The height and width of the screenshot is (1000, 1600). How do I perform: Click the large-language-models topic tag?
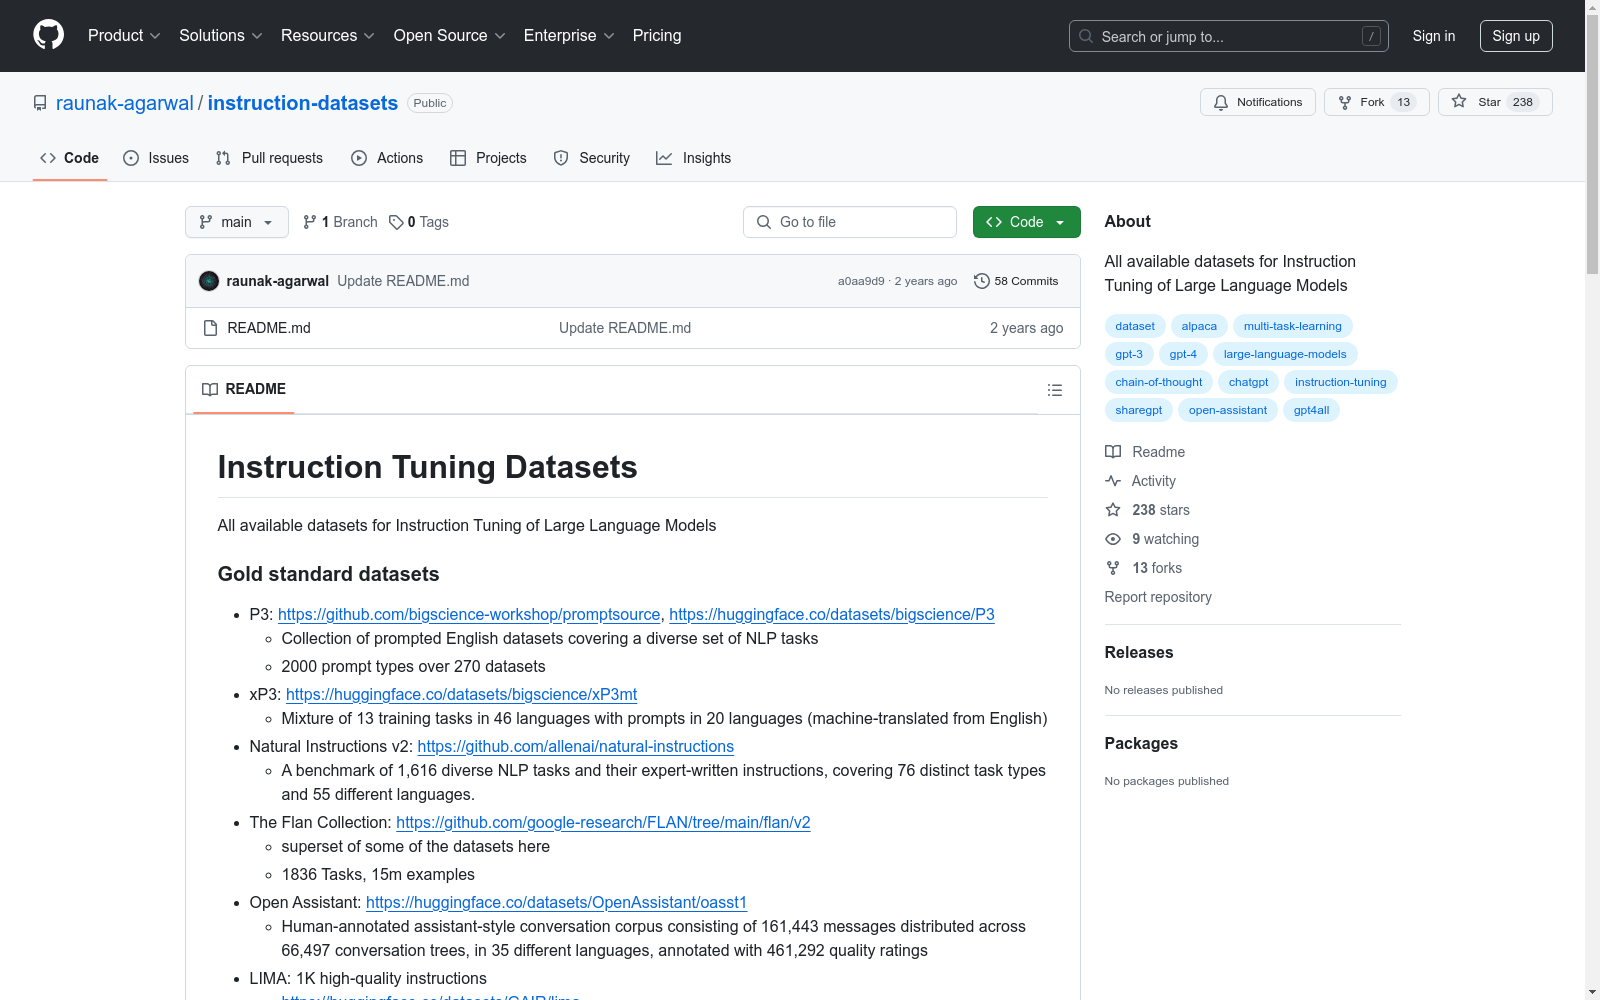tap(1285, 354)
